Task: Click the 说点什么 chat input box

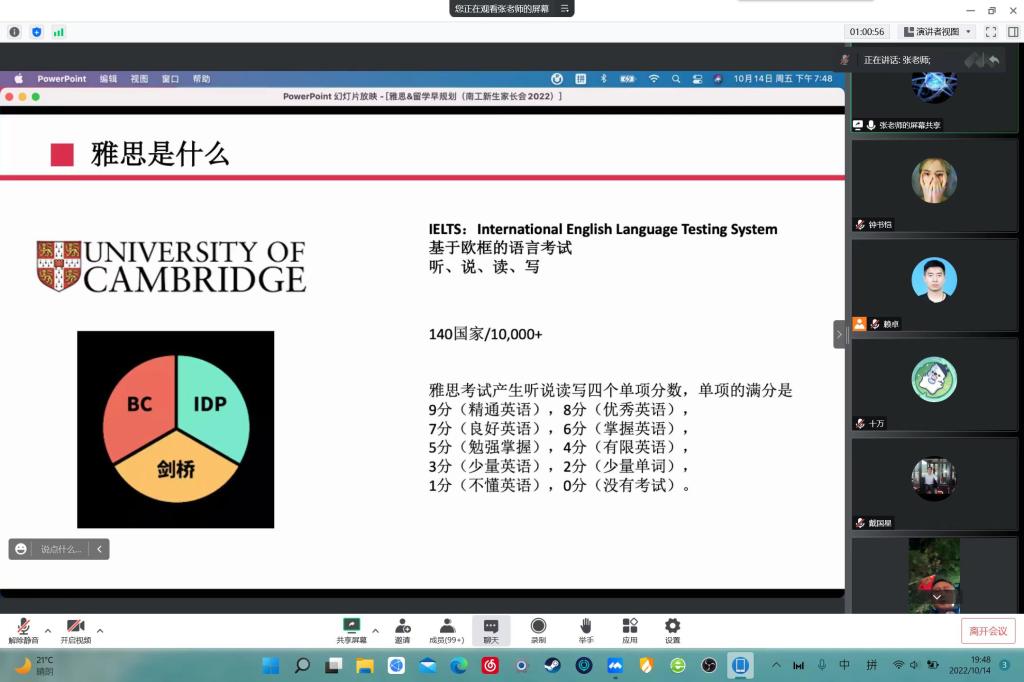Action: [60, 549]
